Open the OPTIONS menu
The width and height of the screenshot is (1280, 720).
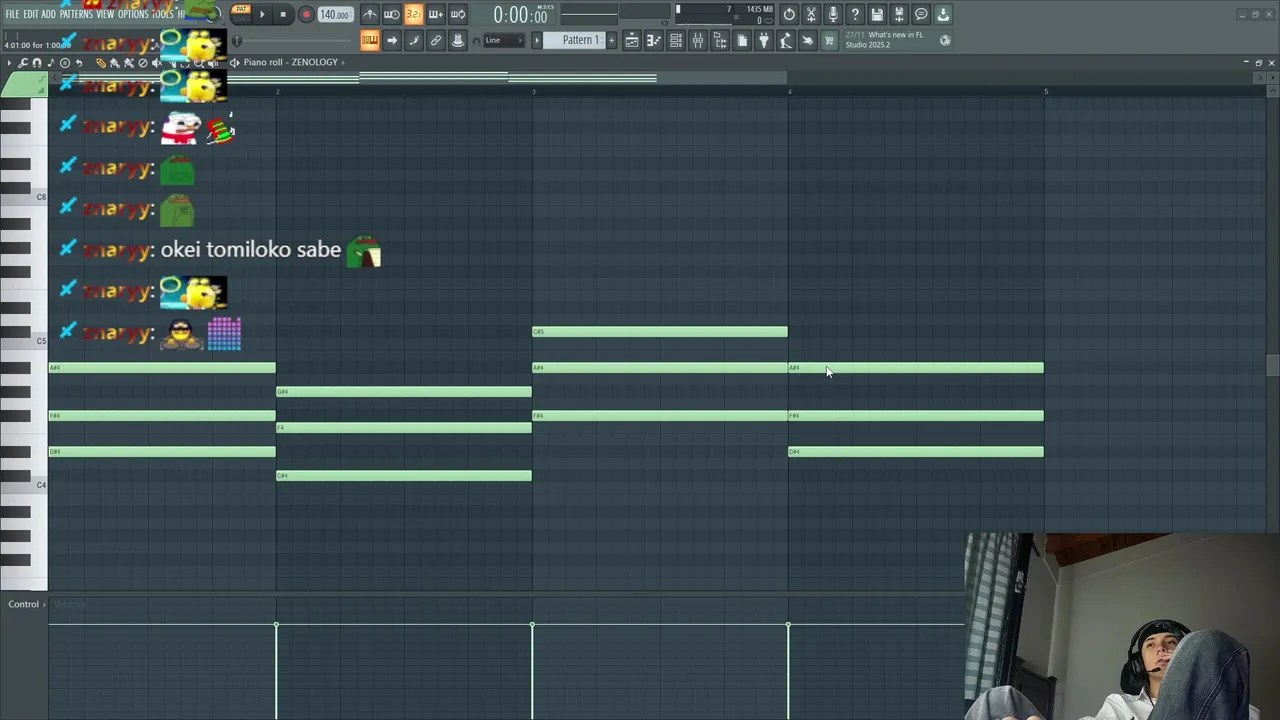click(x=133, y=14)
